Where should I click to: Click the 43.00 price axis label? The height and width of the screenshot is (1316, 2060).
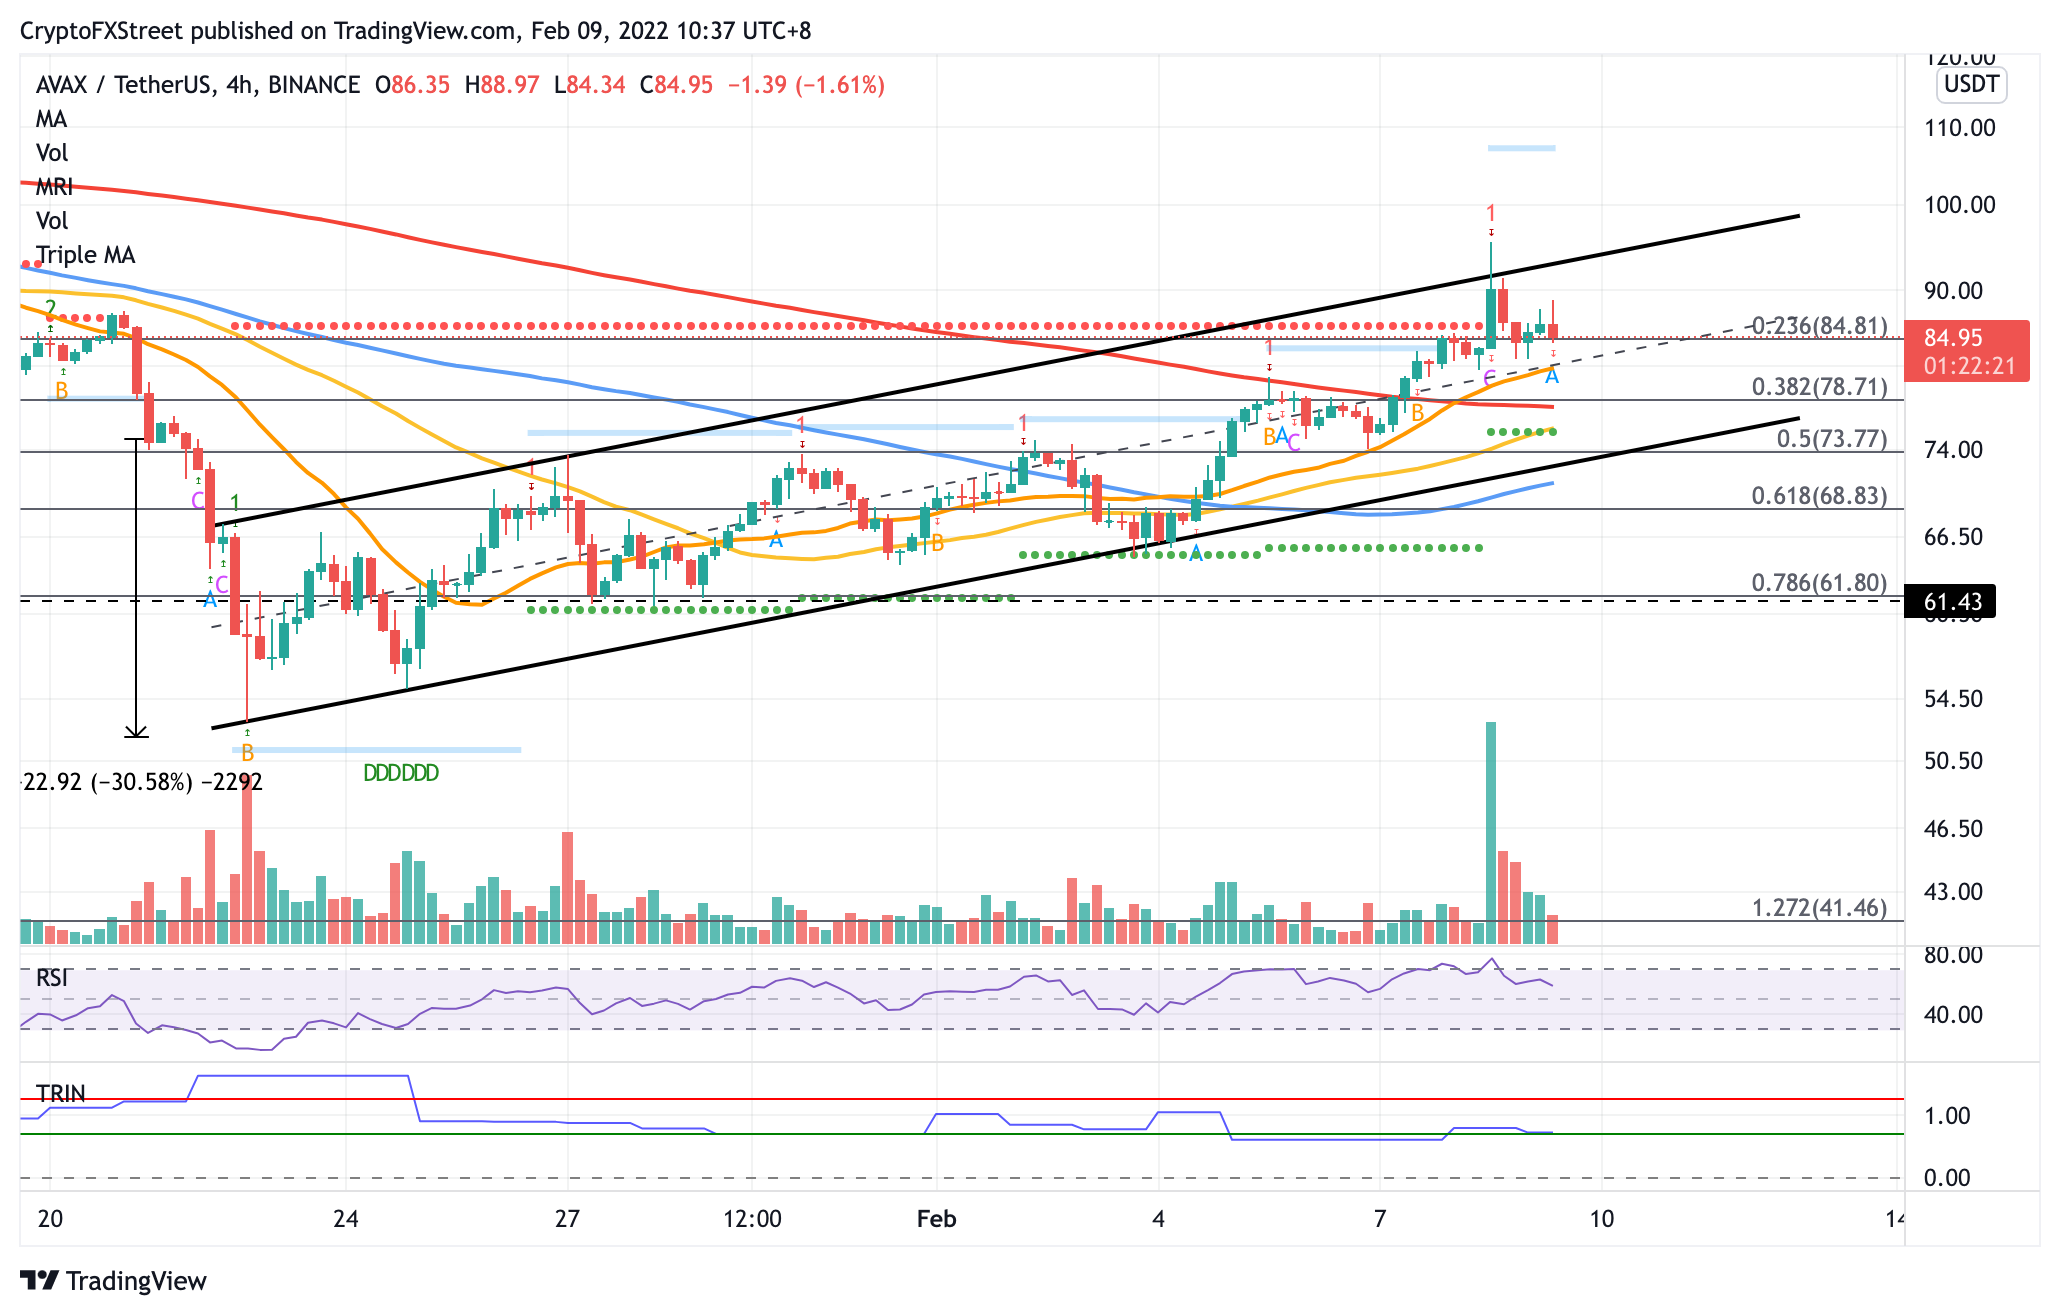1953,892
